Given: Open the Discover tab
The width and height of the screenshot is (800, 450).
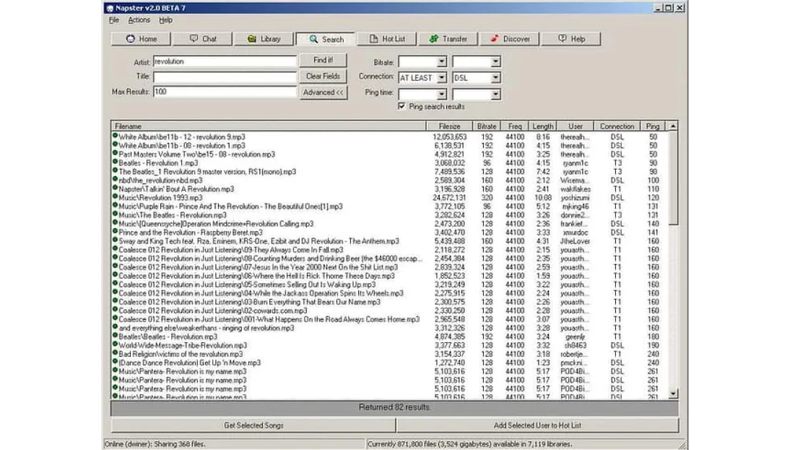Looking at the screenshot, I should (x=509, y=39).
